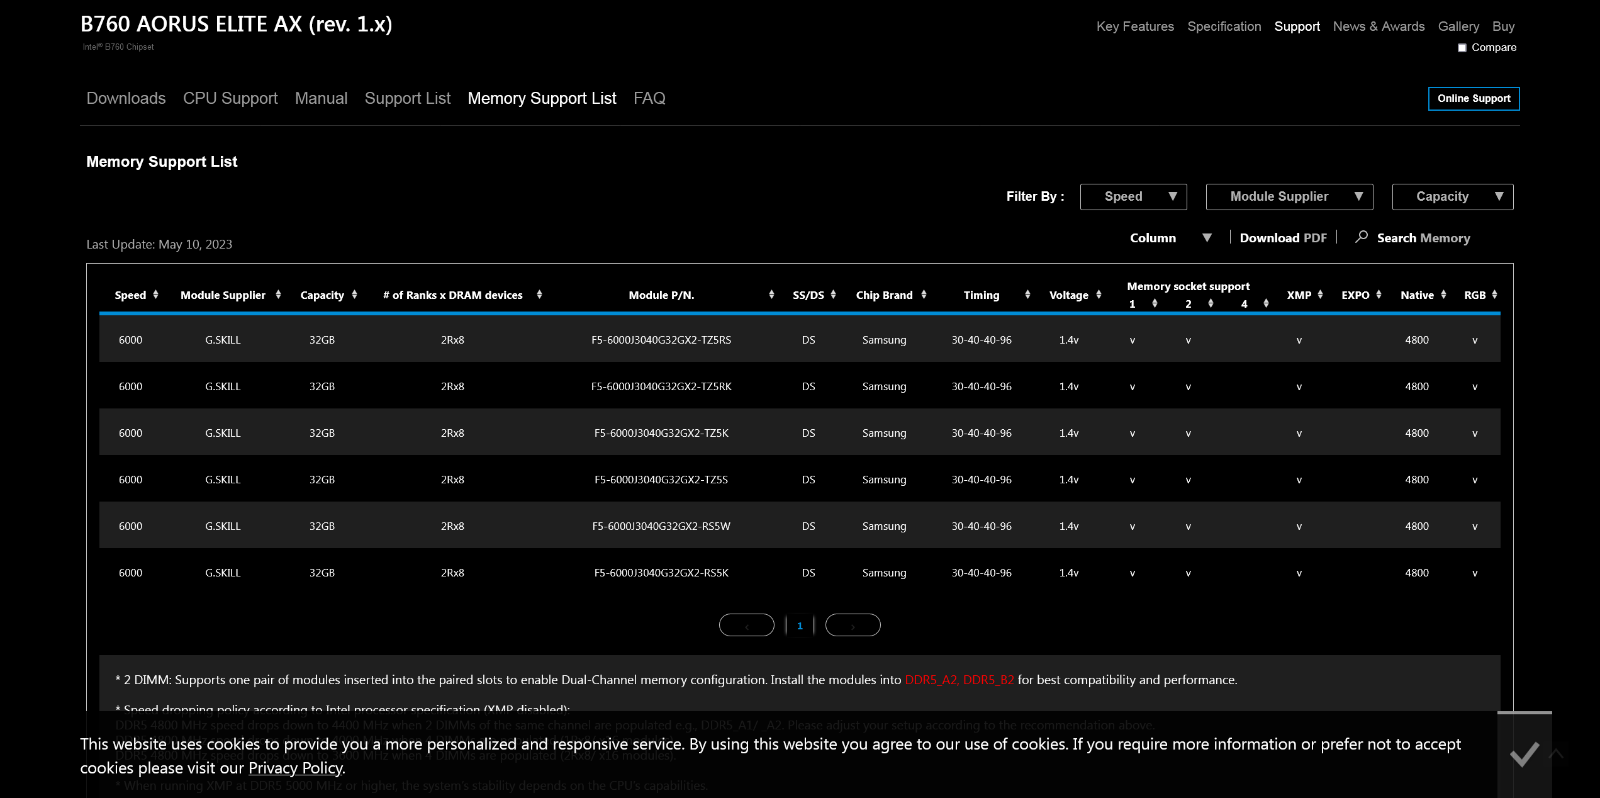Go to next page of results
This screenshot has height=798, width=1600.
point(853,625)
